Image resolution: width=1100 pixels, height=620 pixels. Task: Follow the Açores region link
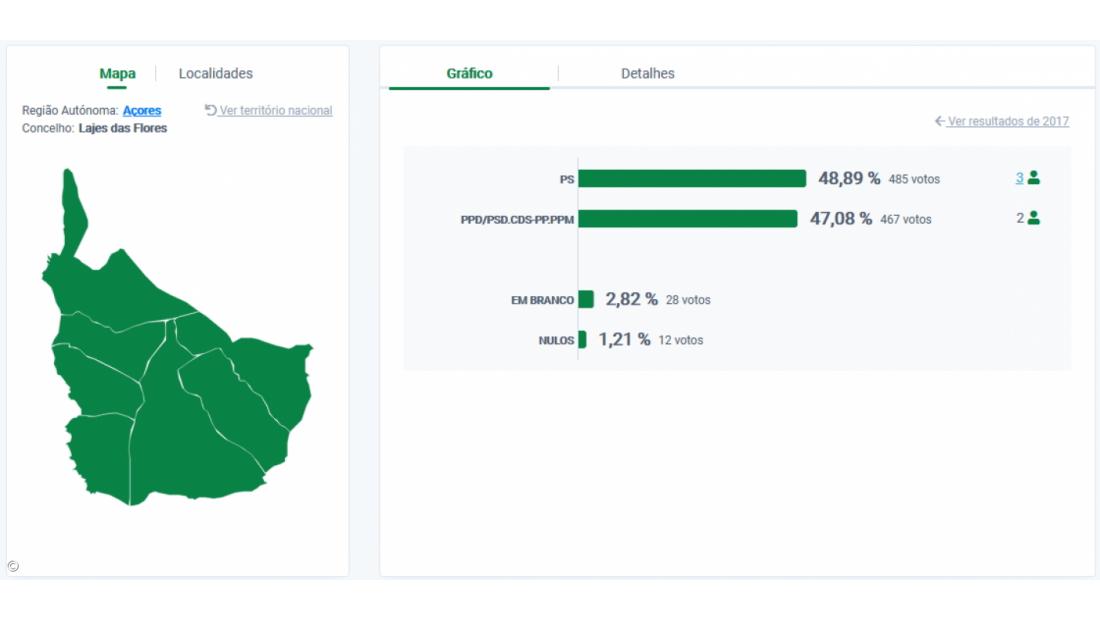pos(142,111)
